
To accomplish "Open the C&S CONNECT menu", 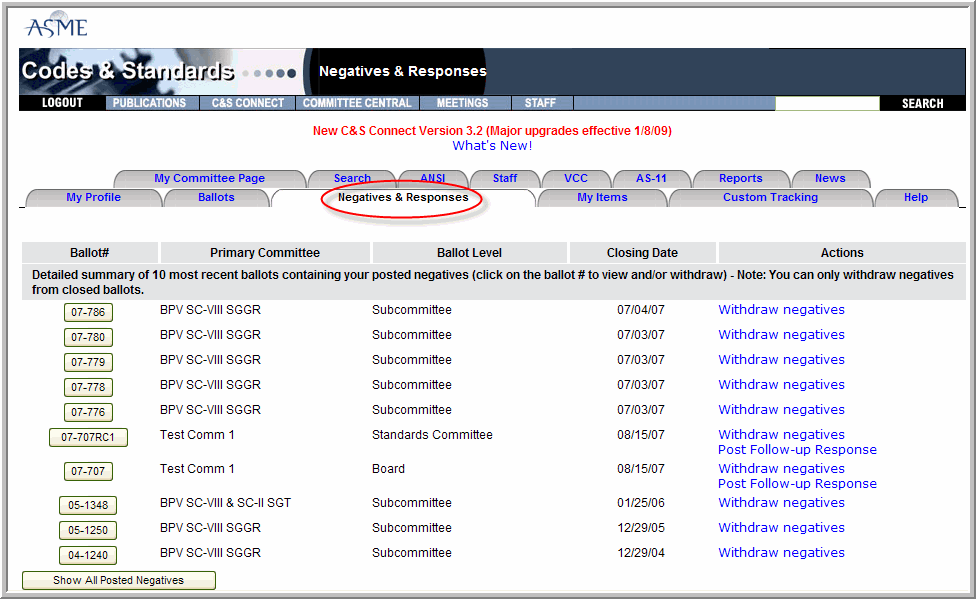I will [x=248, y=103].
